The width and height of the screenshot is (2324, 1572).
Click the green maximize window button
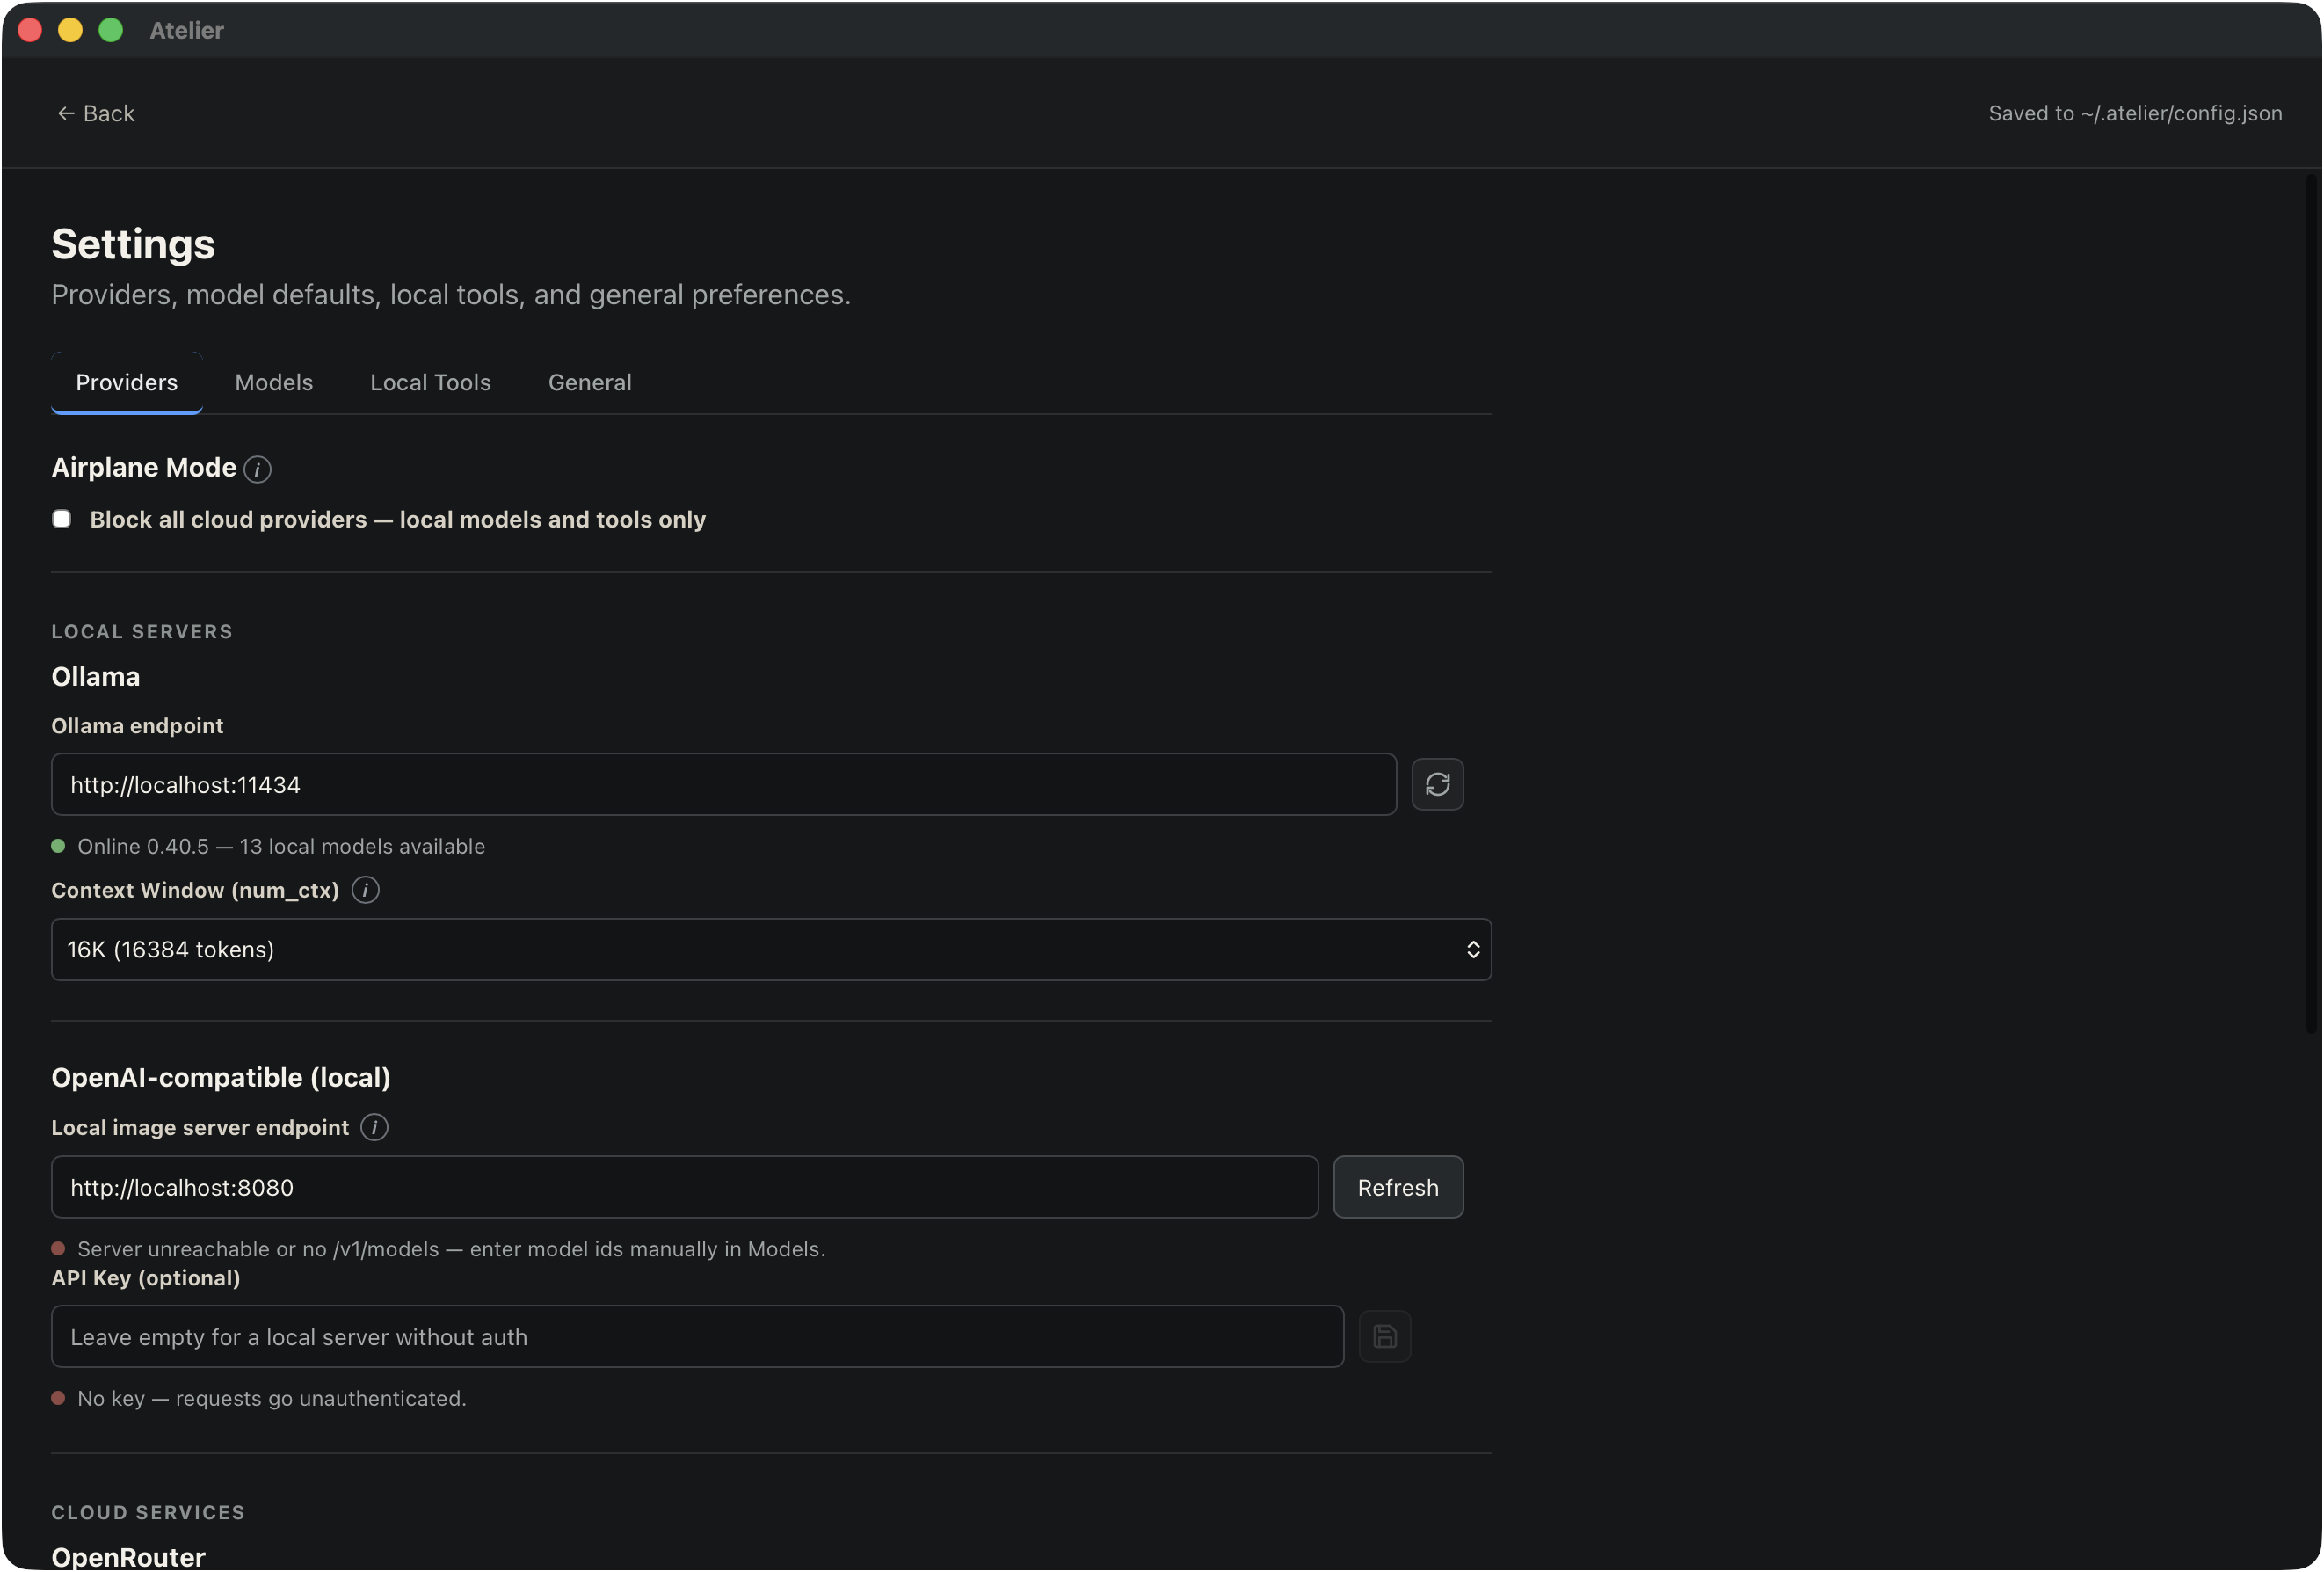[111, 30]
